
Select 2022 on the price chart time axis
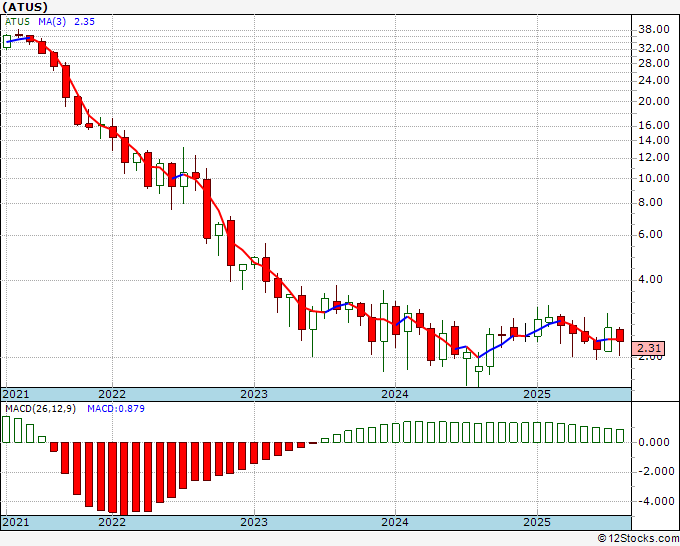(112, 394)
